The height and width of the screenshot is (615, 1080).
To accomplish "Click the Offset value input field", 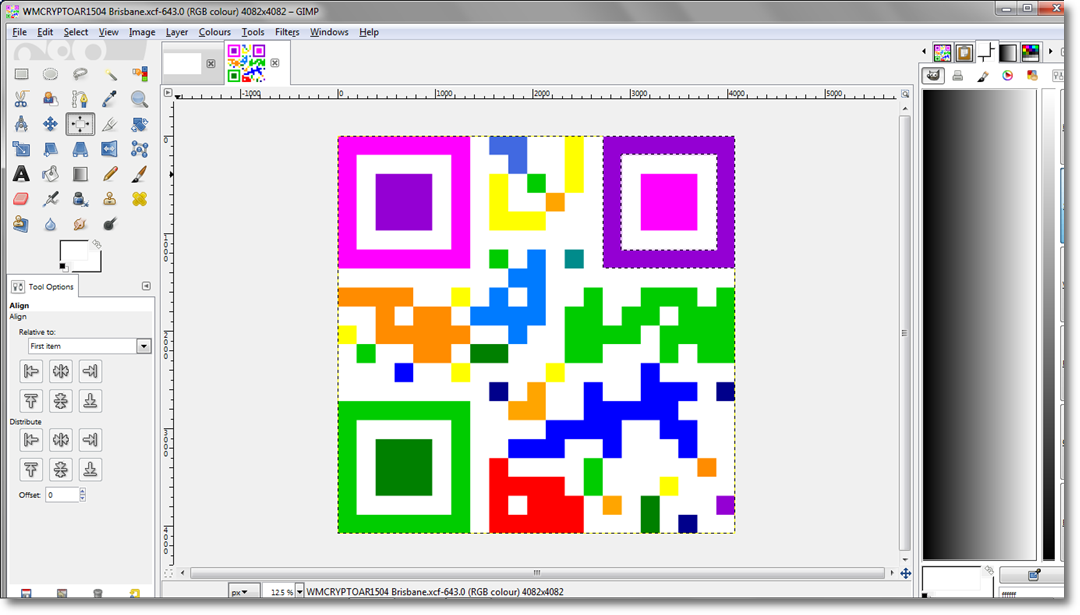I will 62,494.
